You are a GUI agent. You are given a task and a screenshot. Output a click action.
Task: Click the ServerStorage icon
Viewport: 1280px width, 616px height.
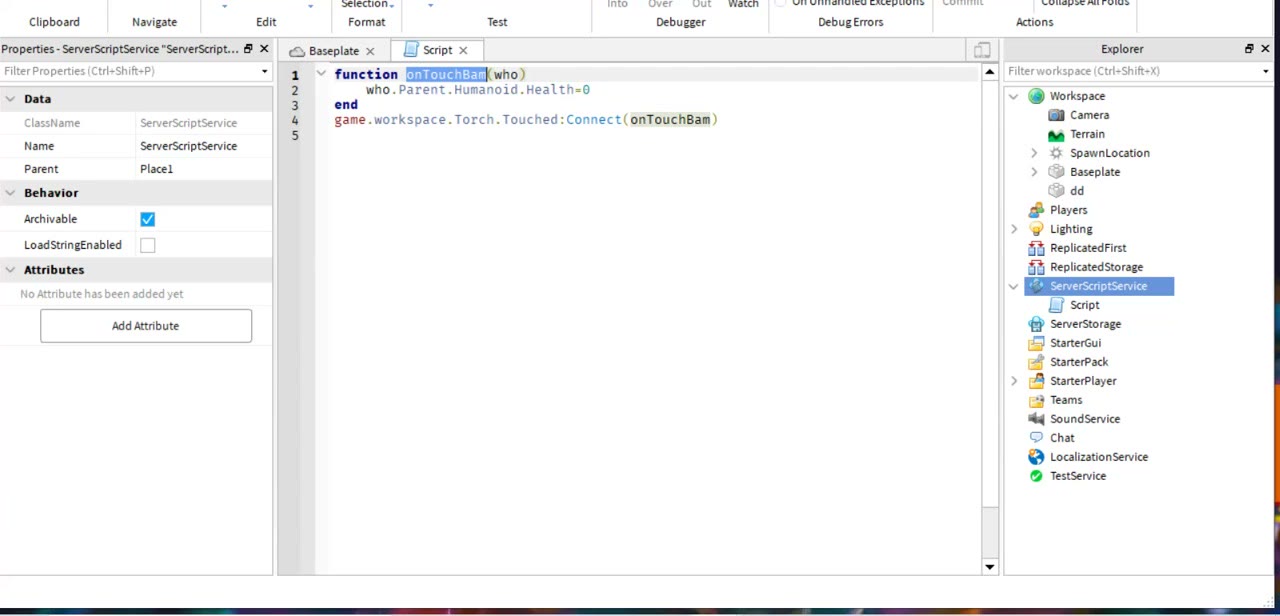(1036, 324)
